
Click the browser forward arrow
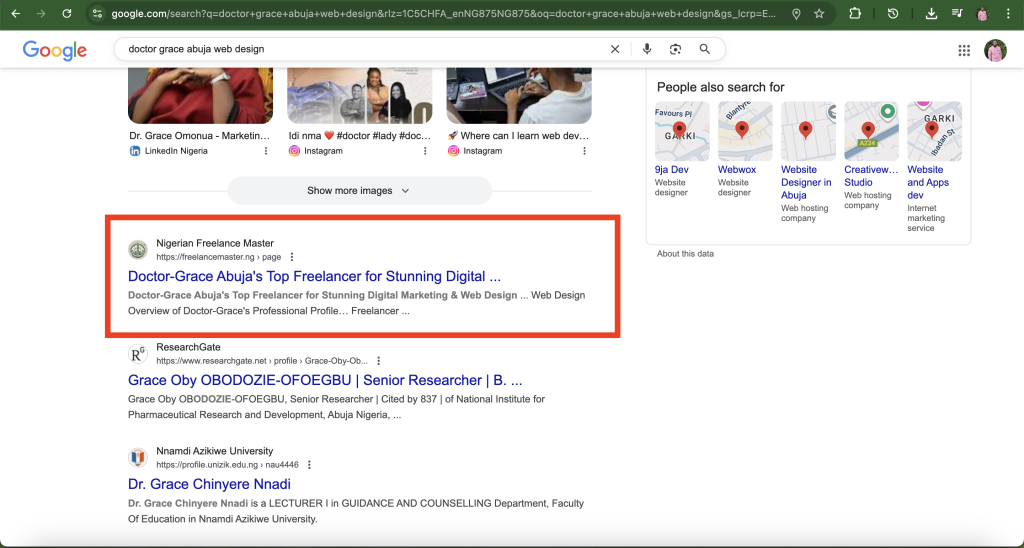41,14
